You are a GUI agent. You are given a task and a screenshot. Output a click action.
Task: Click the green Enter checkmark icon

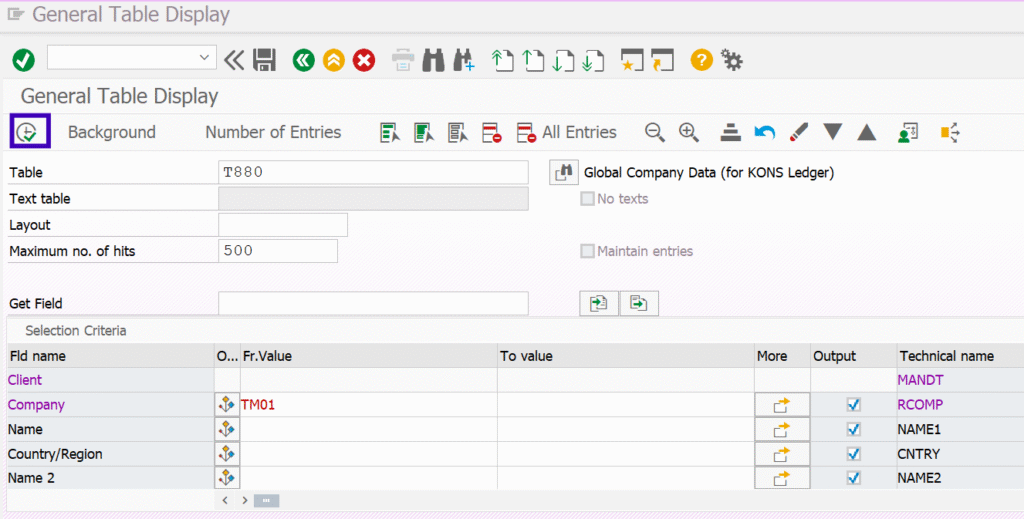click(x=24, y=60)
